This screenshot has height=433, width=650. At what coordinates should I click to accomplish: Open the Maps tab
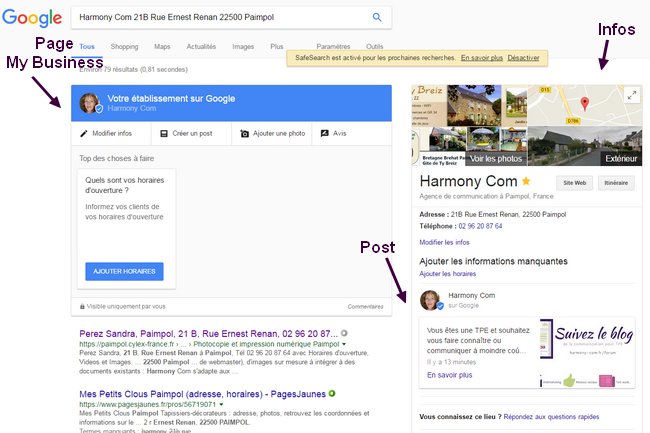tap(162, 46)
